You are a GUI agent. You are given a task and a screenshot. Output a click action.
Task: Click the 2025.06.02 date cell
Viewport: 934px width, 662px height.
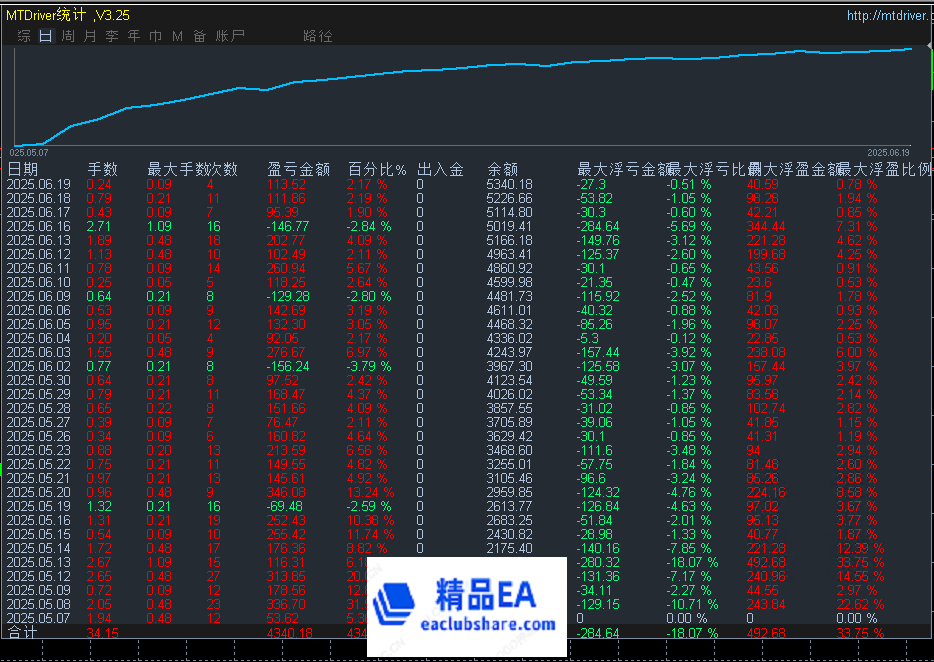point(39,366)
